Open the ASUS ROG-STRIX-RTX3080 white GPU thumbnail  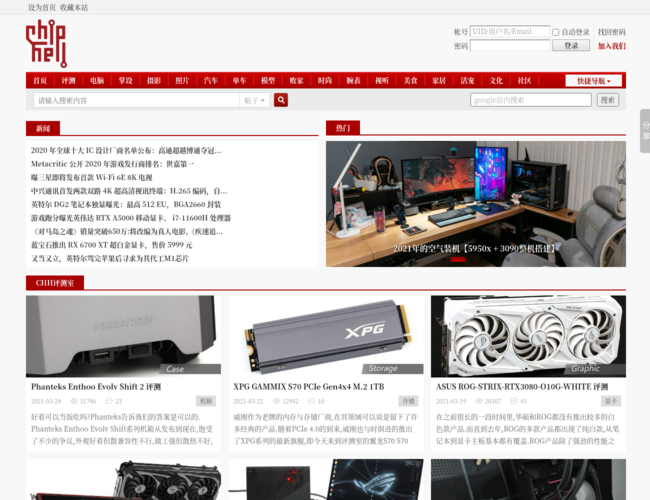tap(528, 335)
